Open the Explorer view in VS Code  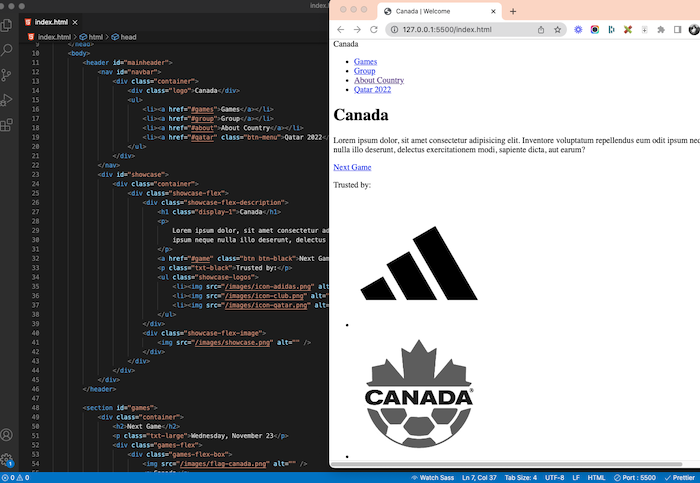[x=6, y=25]
